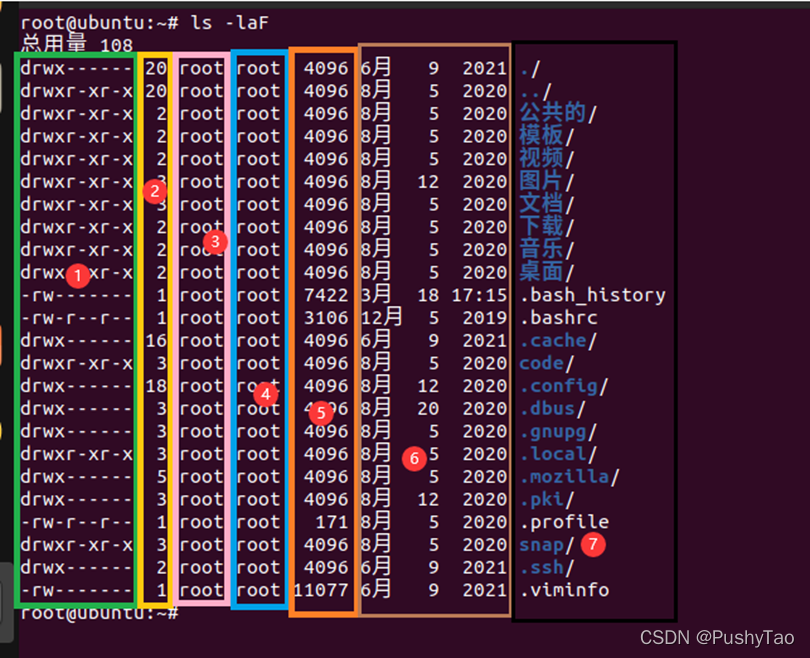Click the '公共的/' directory name
This screenshot has height=658, width=810.
[x=558, y=113]
